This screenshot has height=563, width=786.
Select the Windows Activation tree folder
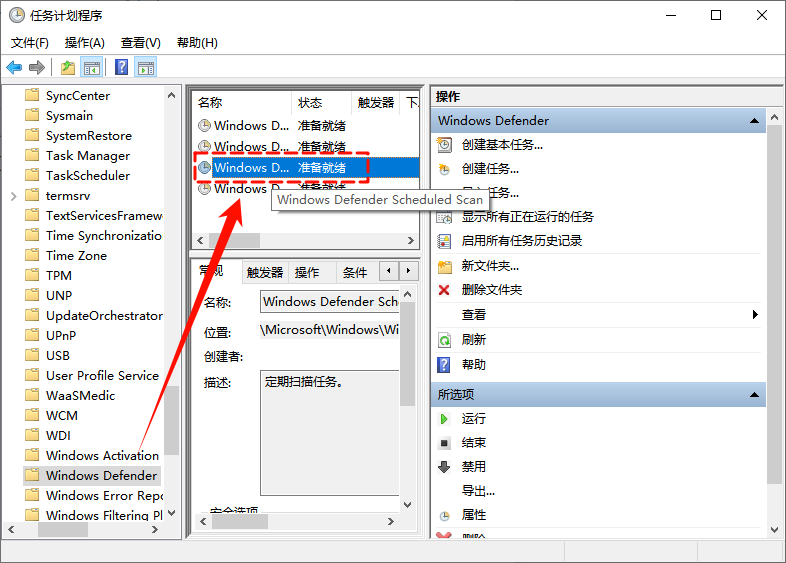point(102,455)
